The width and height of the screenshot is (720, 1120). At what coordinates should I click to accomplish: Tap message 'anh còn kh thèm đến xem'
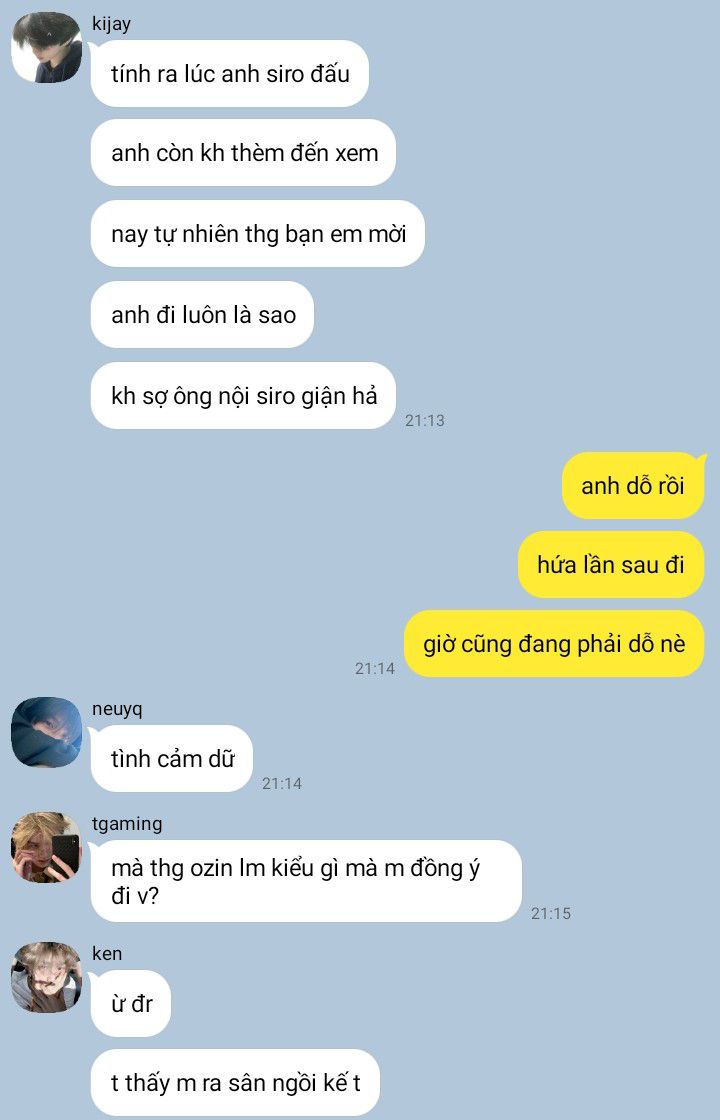tap(243, 153)
